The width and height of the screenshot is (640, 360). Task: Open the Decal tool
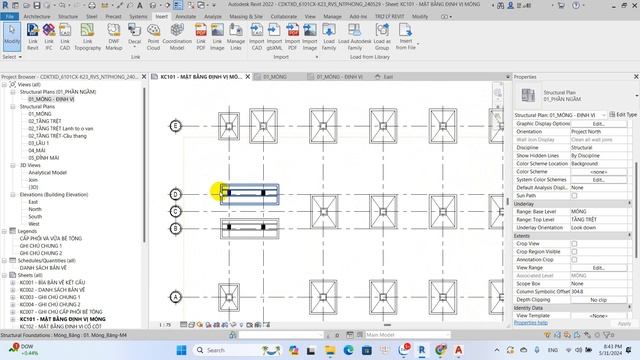(x=134, y=36)
